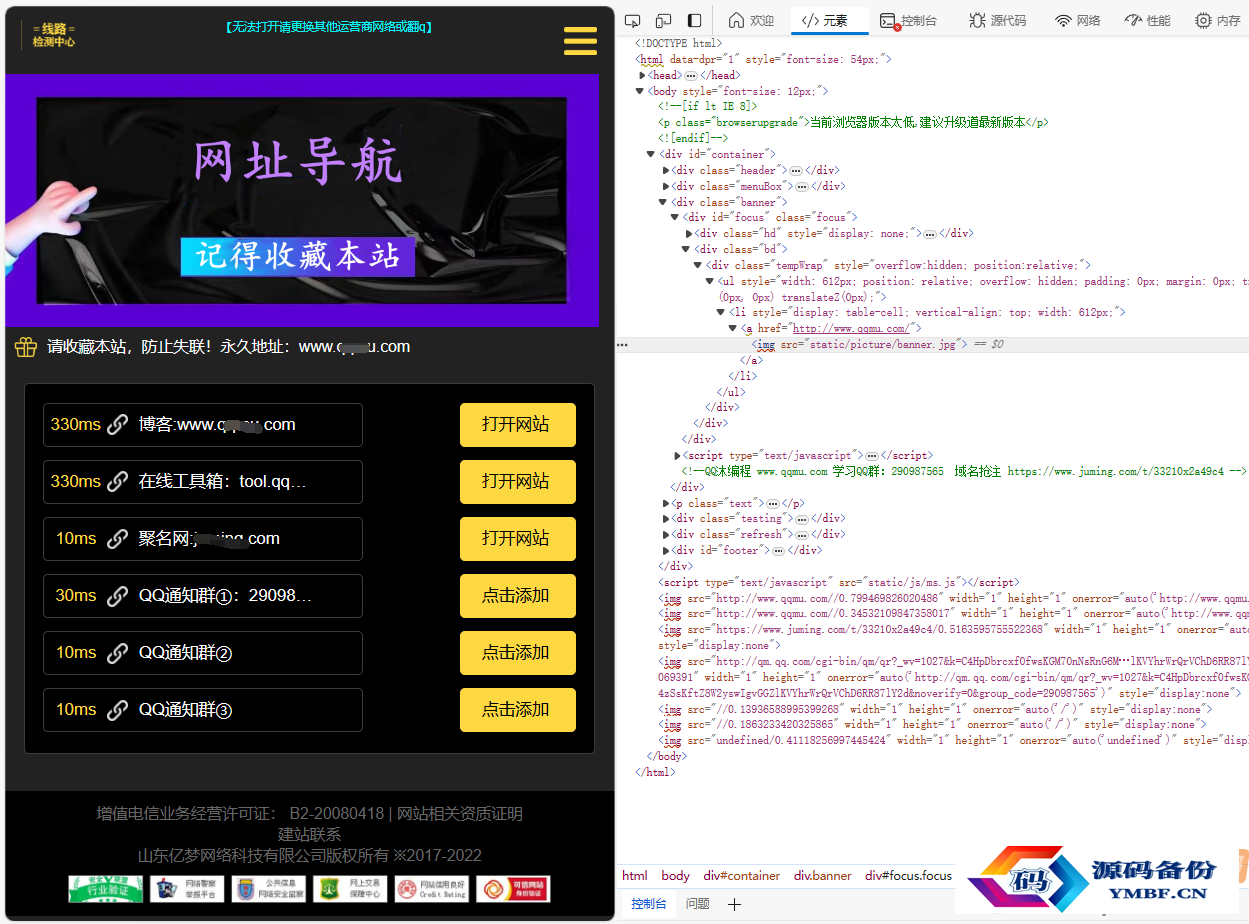This screenshot has height=924, width=1249.
Task: Click the inspect element picker icon
Action: [x=632, y=20]
